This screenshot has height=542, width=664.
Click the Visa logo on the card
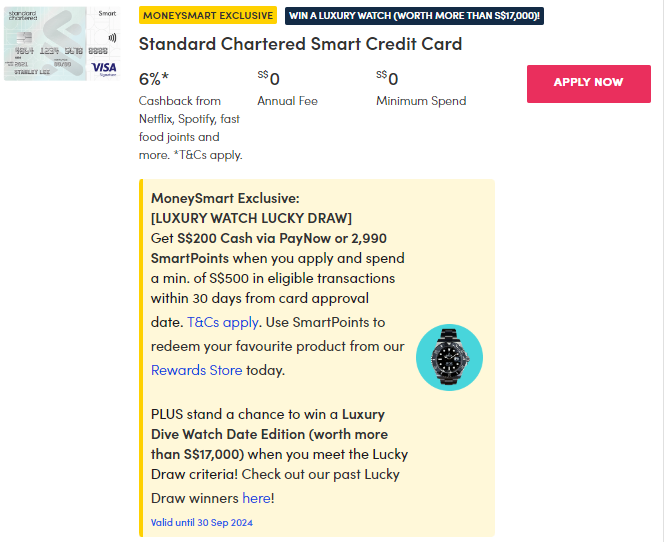[x=103, y=67]
